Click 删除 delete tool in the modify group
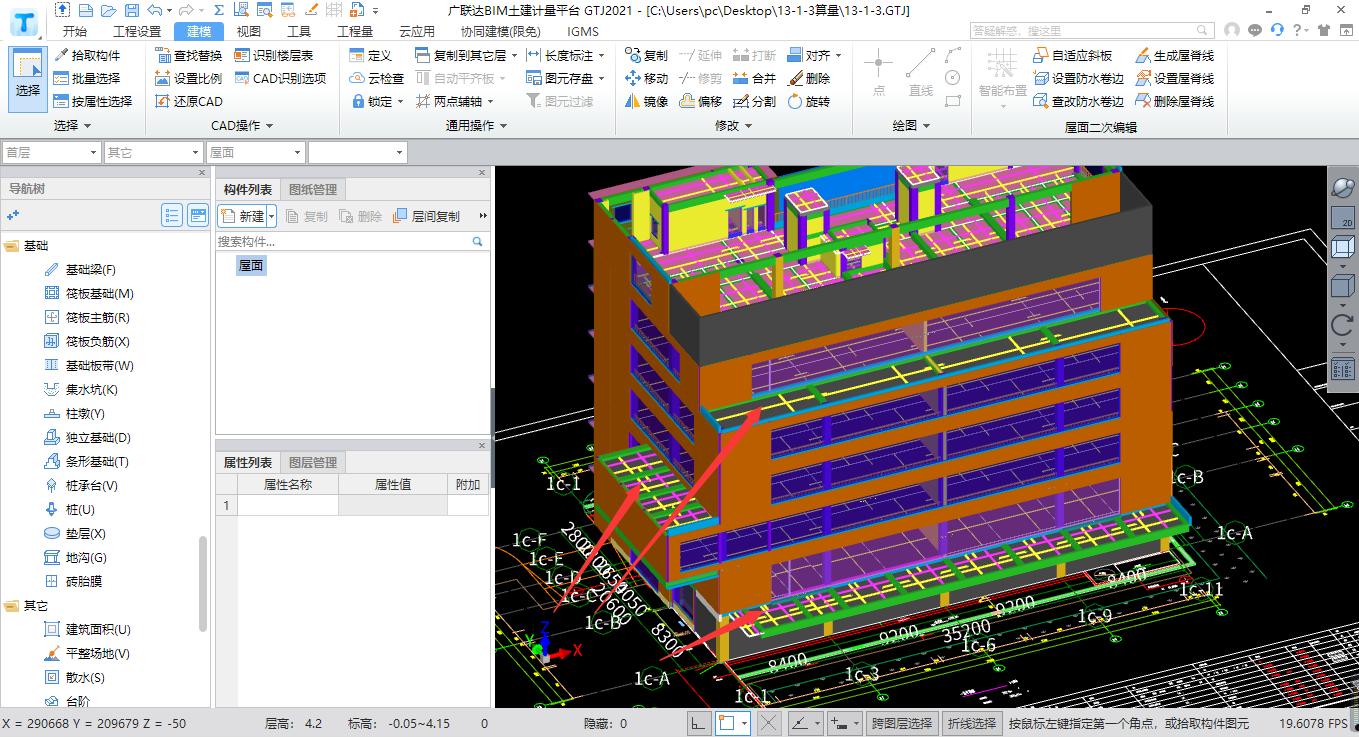 (808, 78)
